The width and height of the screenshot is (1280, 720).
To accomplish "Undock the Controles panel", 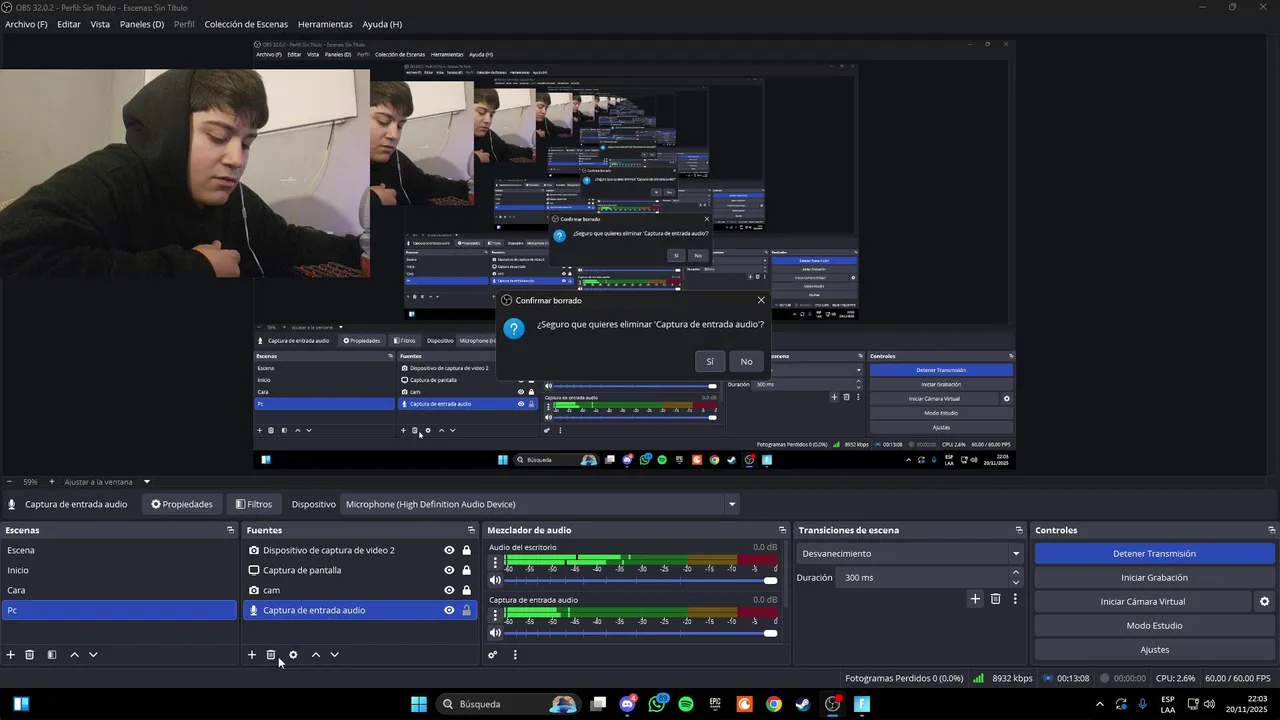I will pos(1271,530).
